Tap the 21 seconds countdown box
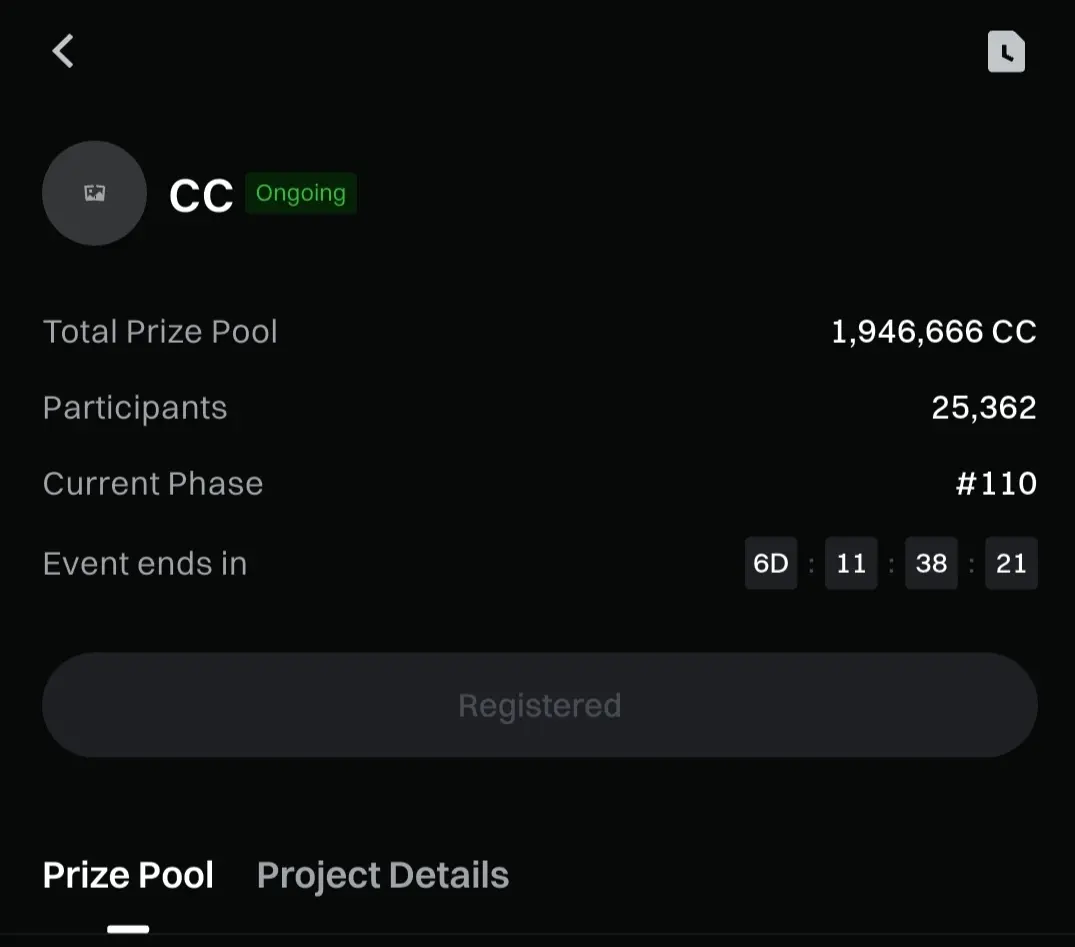Image resolution: width=1075 pixels, height=947 pixels. tap(1011, 564)
